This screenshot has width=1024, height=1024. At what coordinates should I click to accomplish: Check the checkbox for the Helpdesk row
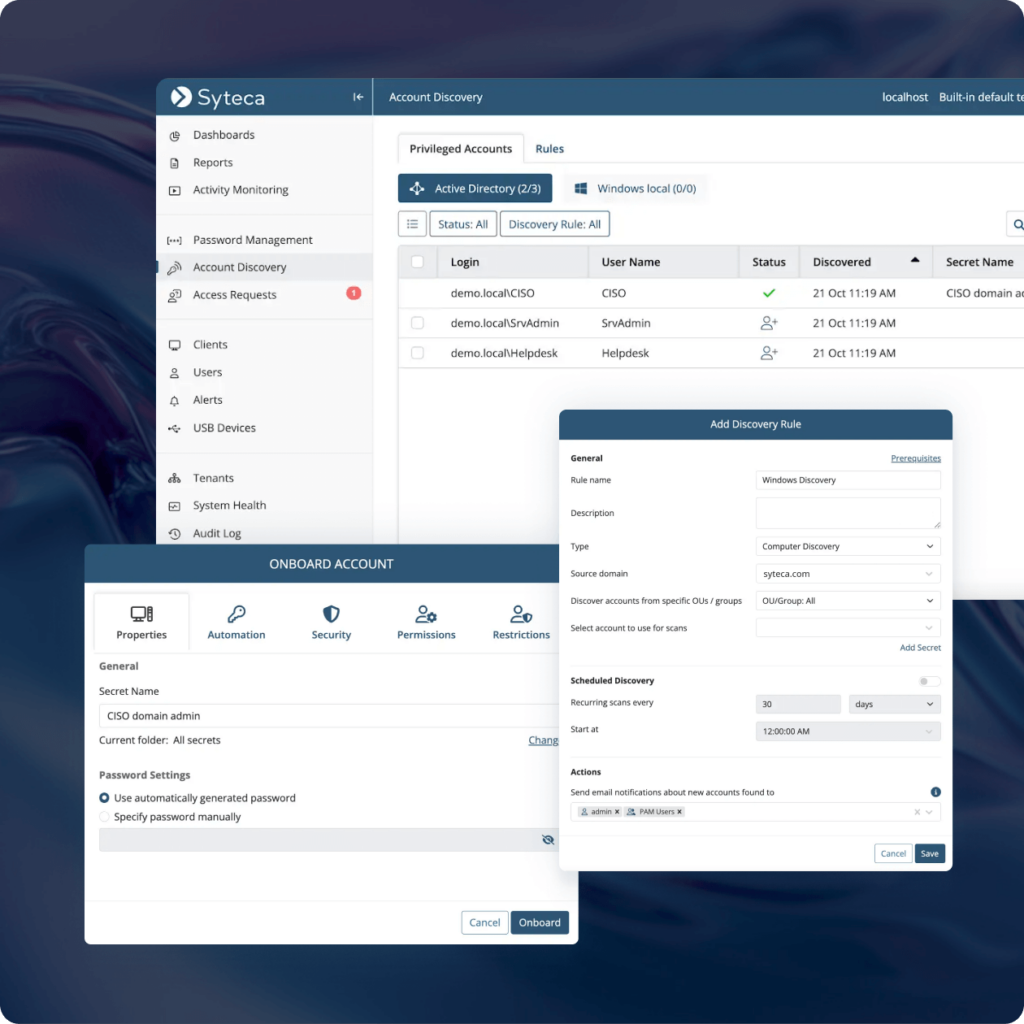tap(418, 353)
